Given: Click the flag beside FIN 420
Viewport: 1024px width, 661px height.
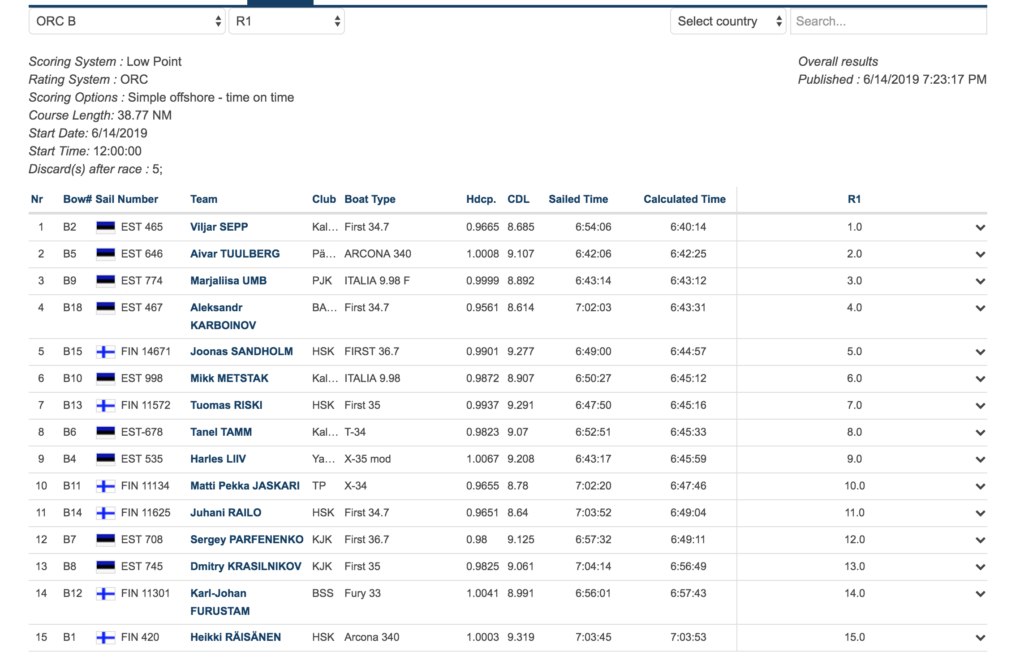Looking at the screenshot, I should click(105, 638).
